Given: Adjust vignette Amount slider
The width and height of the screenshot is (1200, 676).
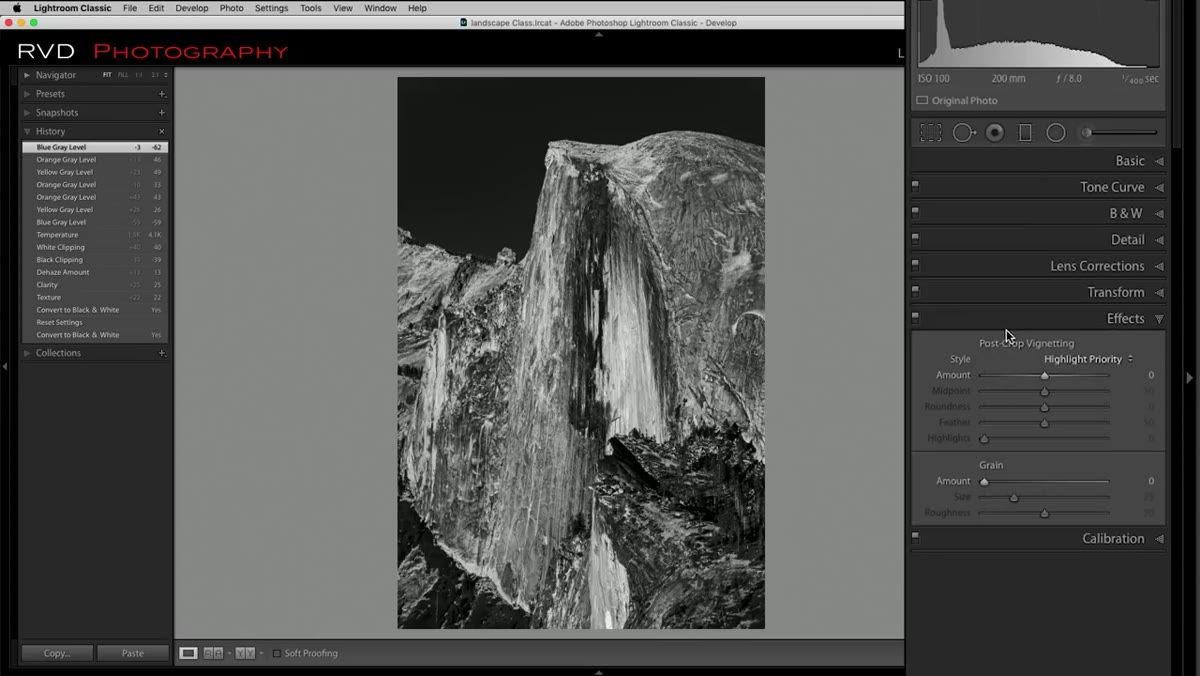Looking at the screenshot, I should pyautogui.click(x=1044, y=375).
